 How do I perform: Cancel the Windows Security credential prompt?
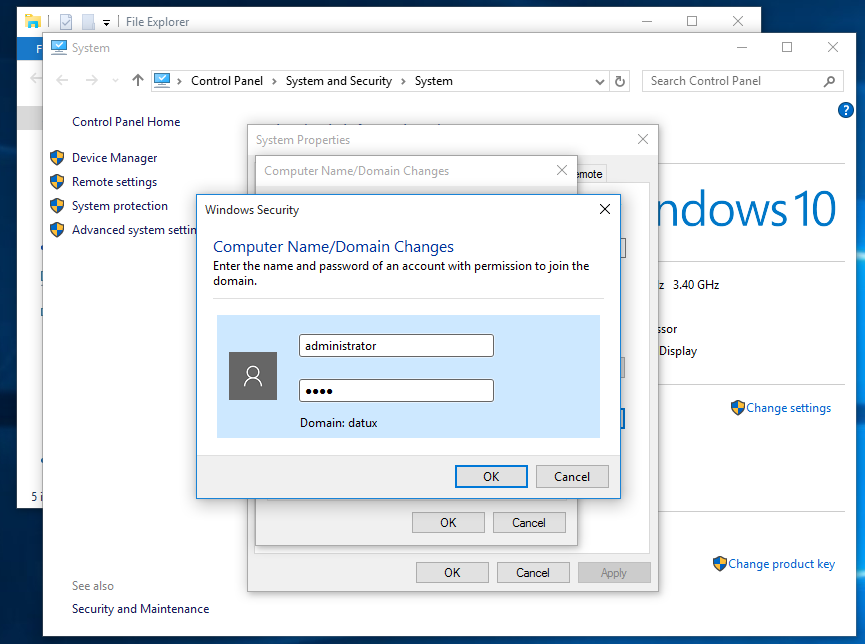click(572, 477)
